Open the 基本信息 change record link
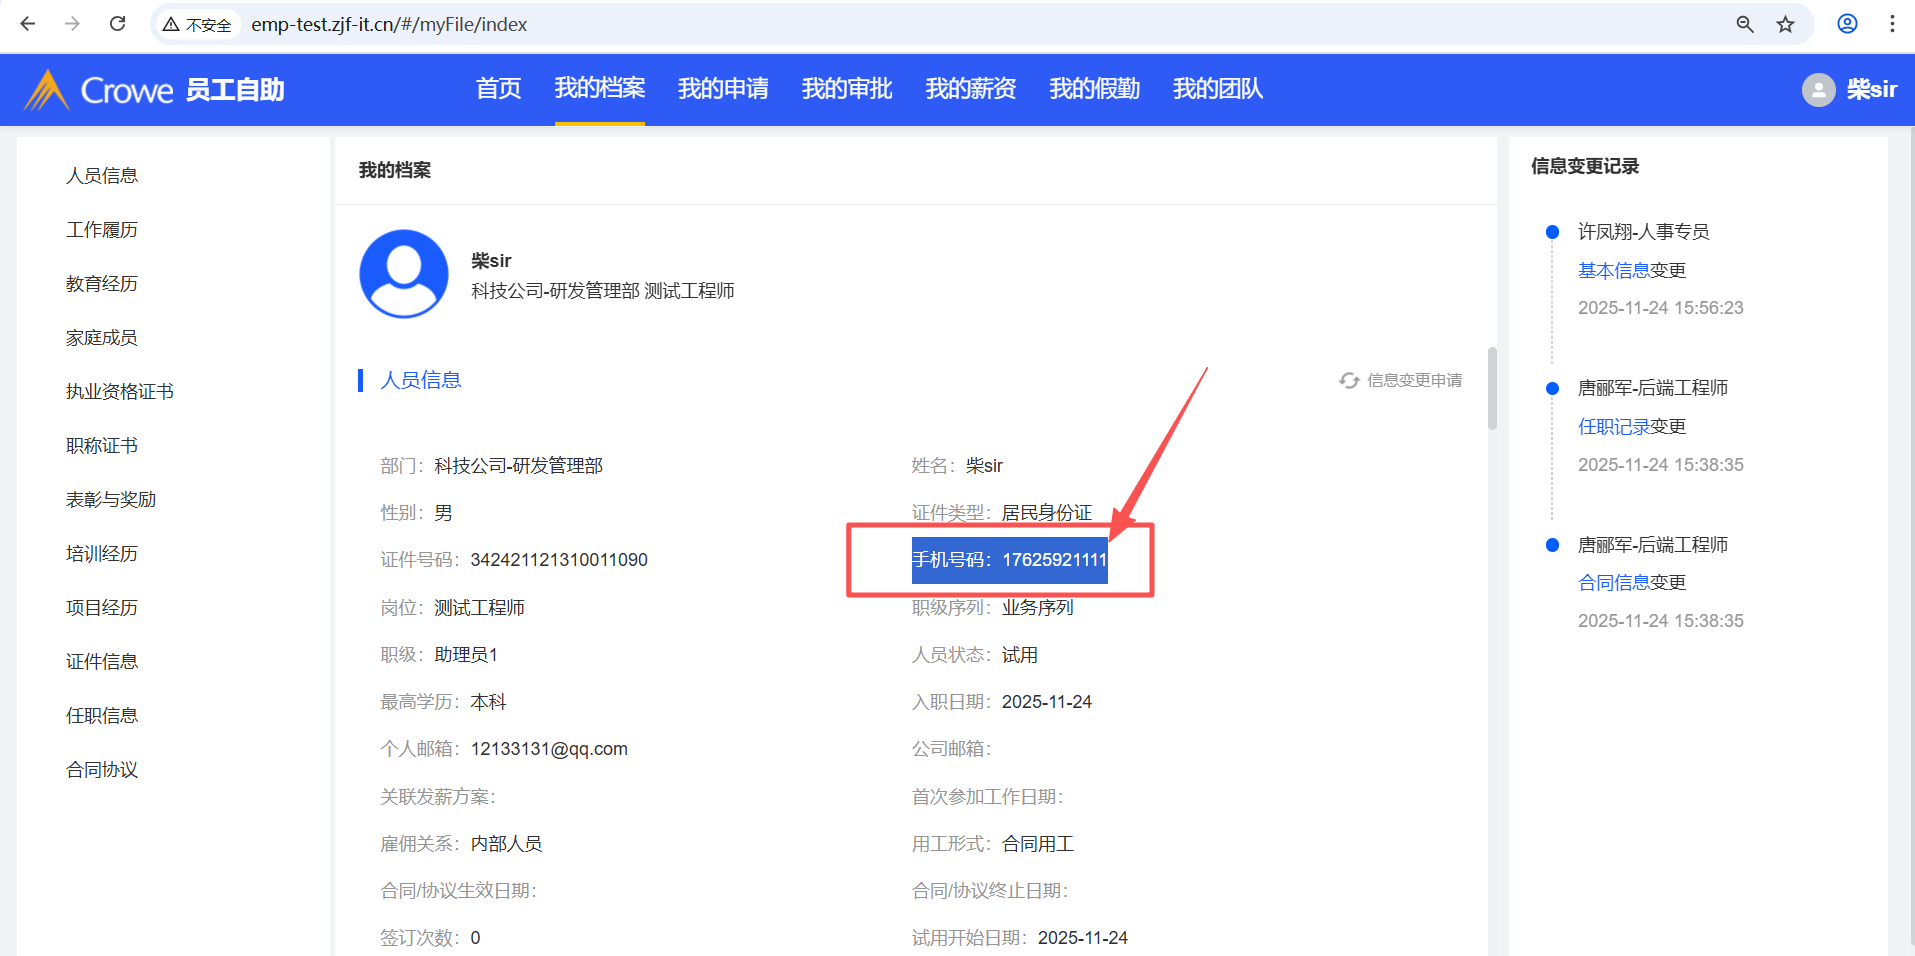 [x=1613, y=271]
